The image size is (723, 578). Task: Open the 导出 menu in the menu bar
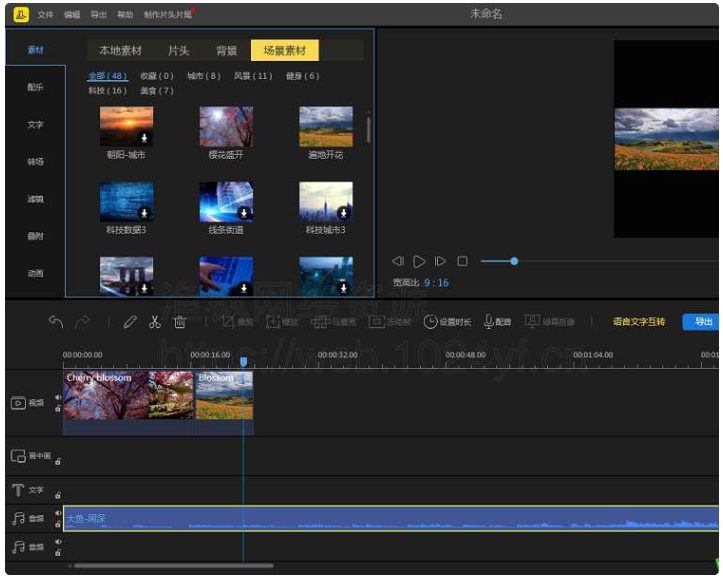pos(98,15)
